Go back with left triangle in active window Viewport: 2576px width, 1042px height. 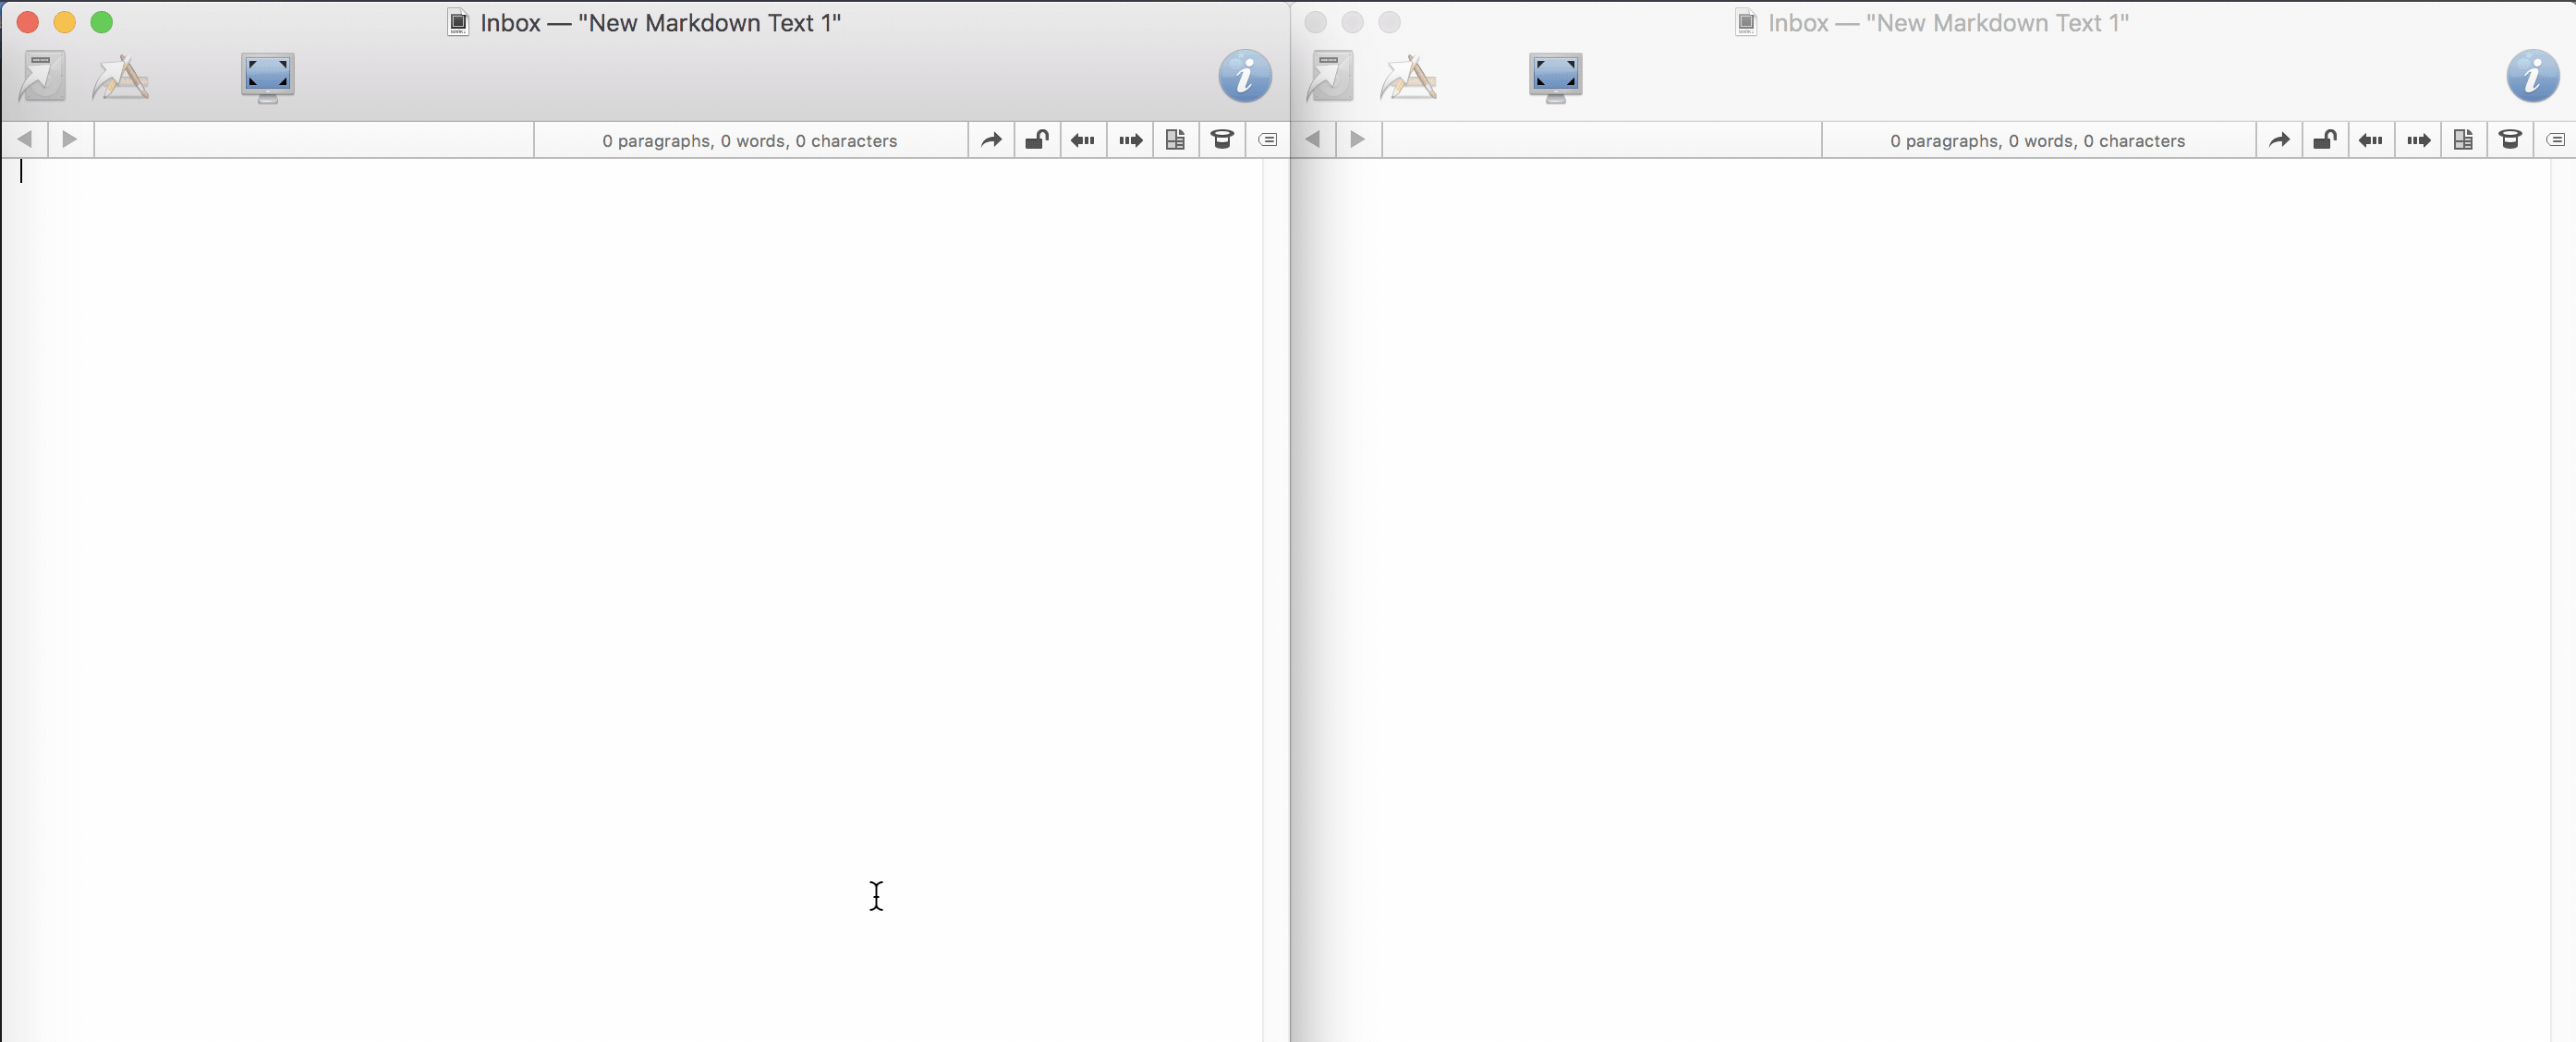point(25,139)
